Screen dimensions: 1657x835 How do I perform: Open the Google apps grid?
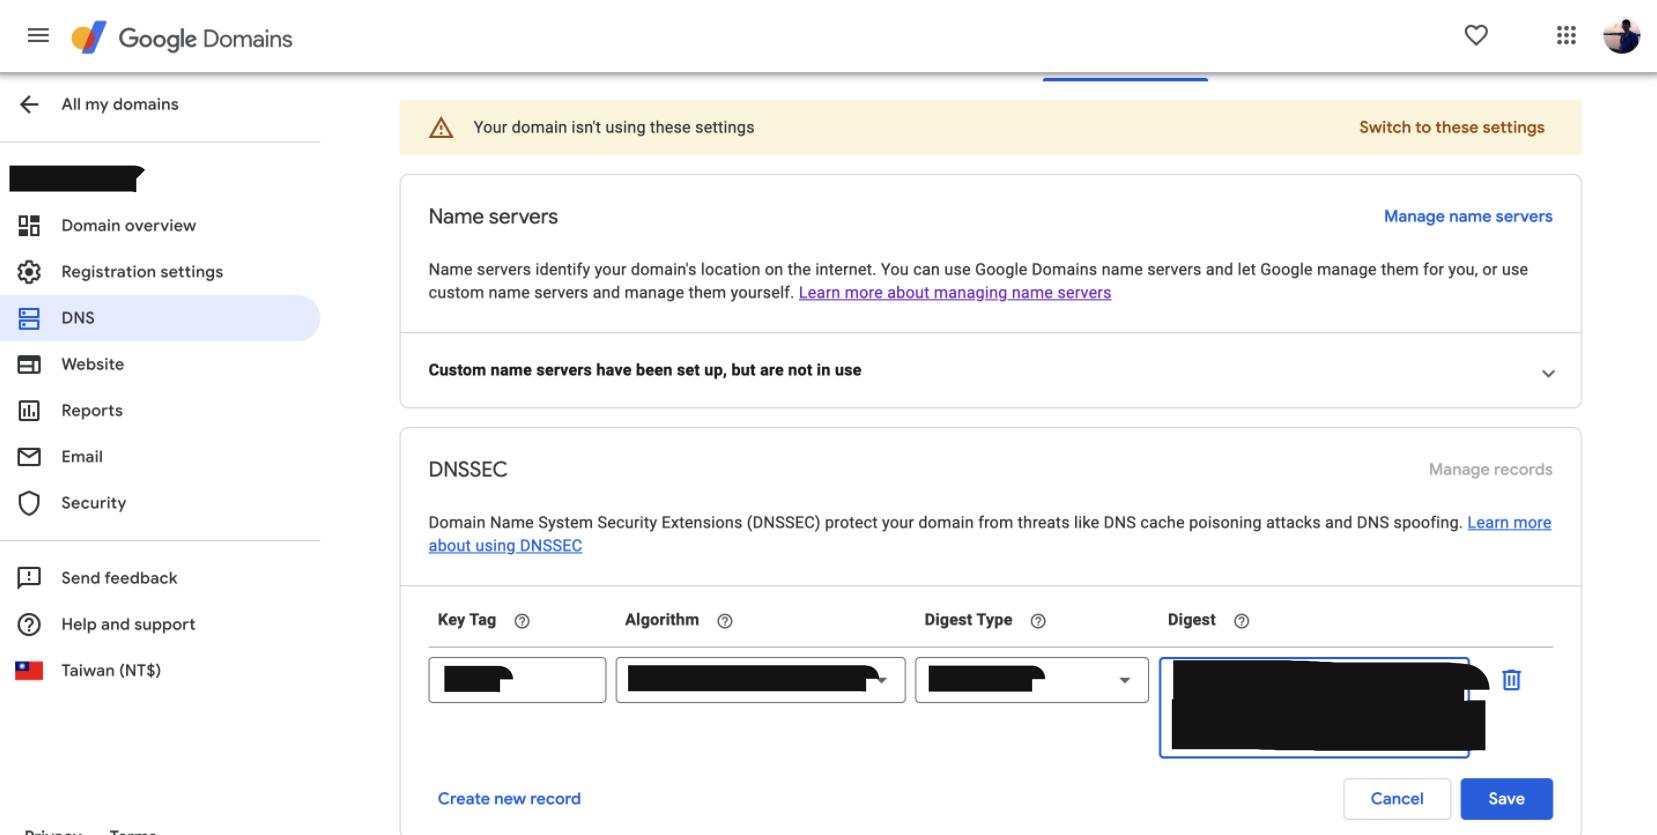(x=1566, y=36)
